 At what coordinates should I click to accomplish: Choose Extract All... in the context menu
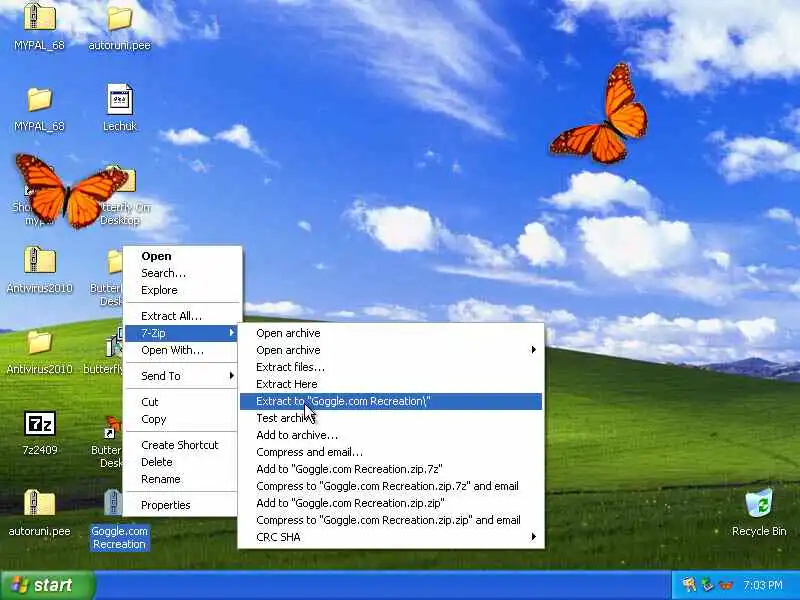(x=182, y=316)
